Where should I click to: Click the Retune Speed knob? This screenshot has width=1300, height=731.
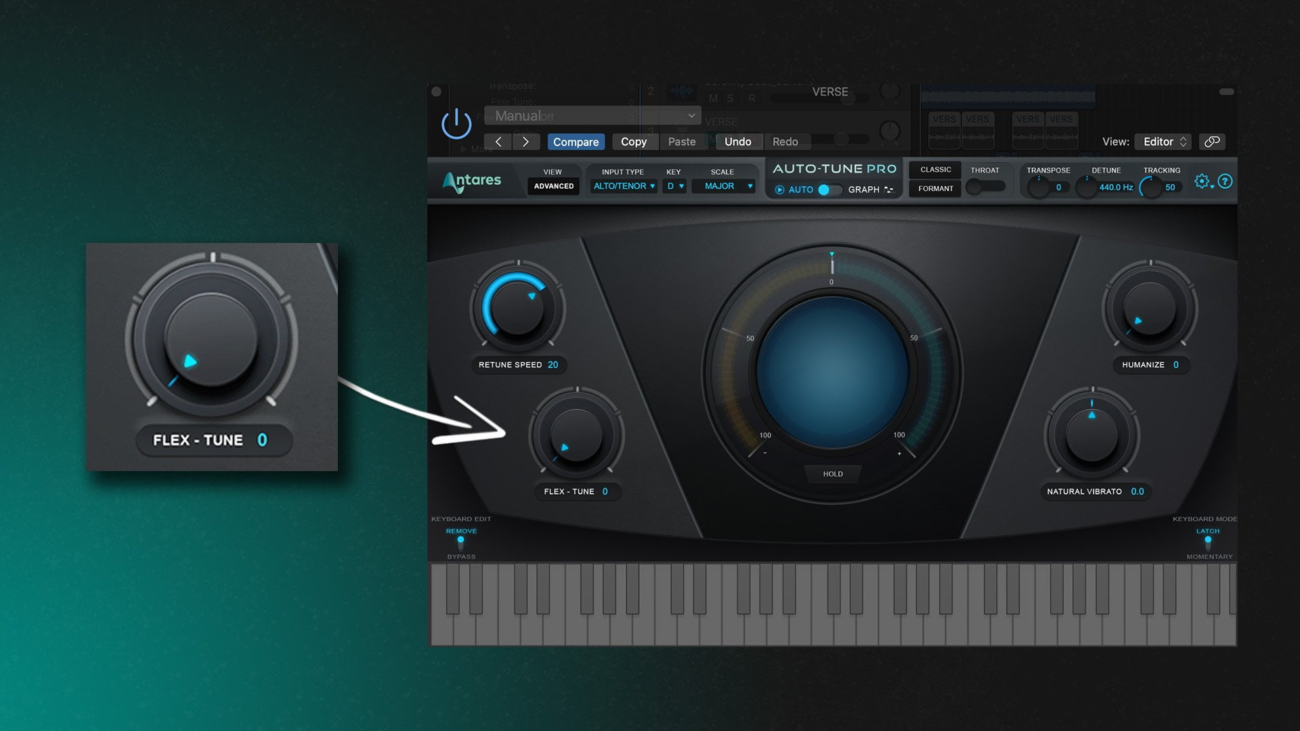click(x=517, y=308)
